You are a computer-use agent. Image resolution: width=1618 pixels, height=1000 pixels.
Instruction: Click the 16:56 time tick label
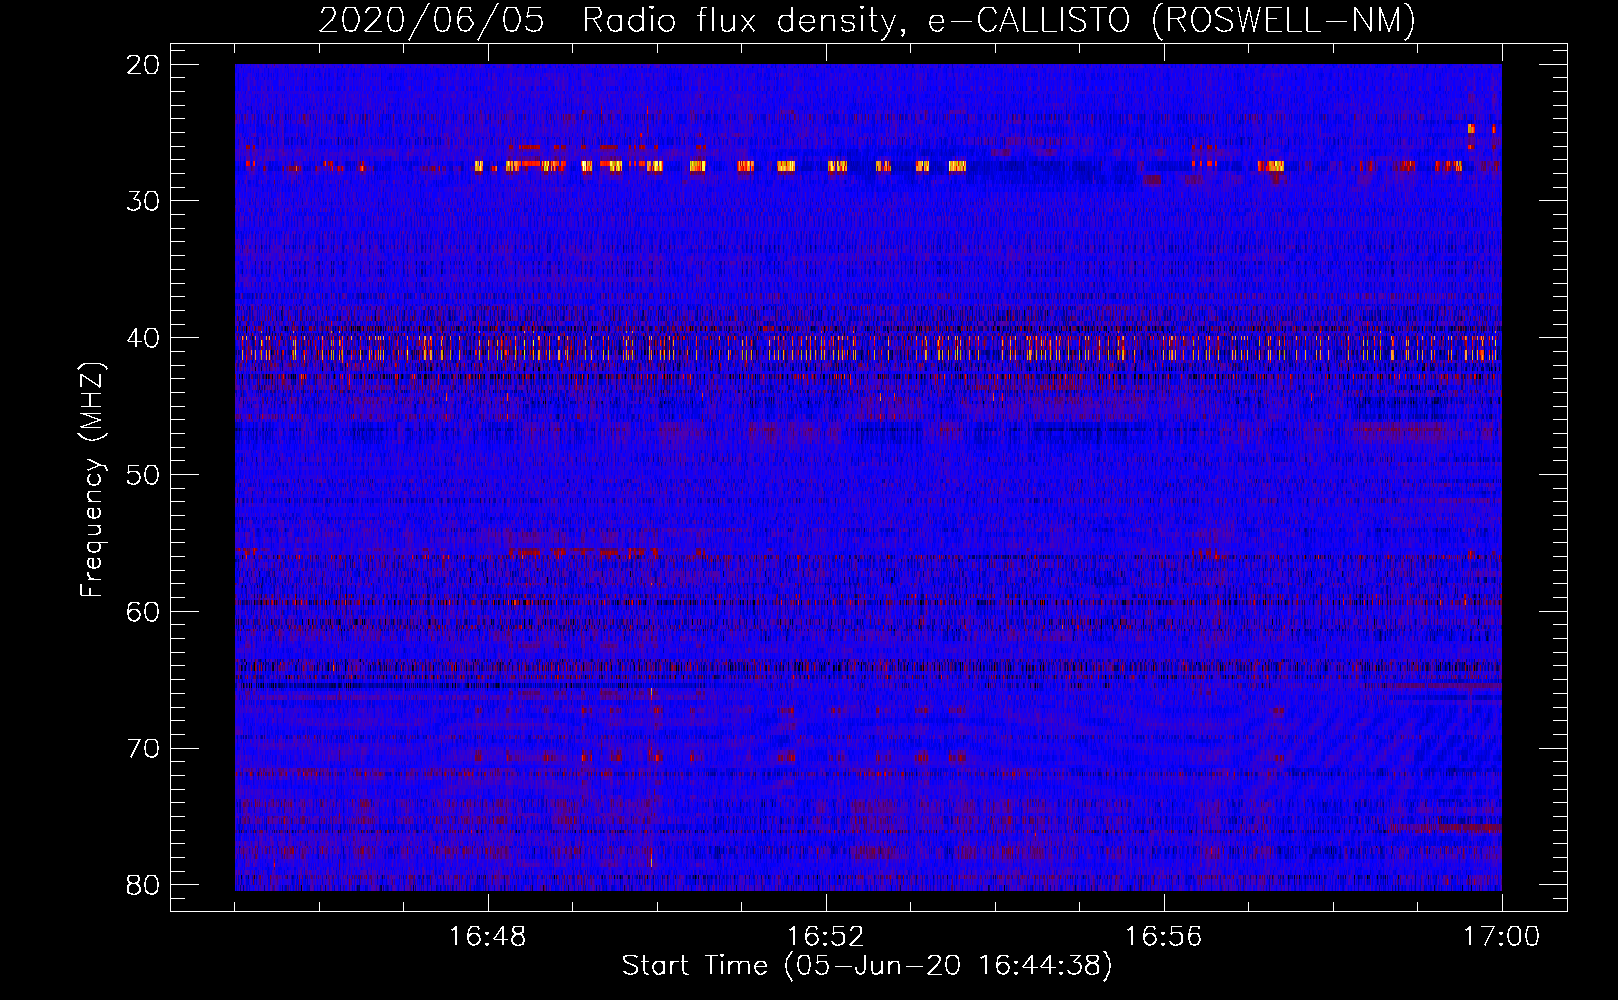pyautogui.click(x=1163, y=937)
